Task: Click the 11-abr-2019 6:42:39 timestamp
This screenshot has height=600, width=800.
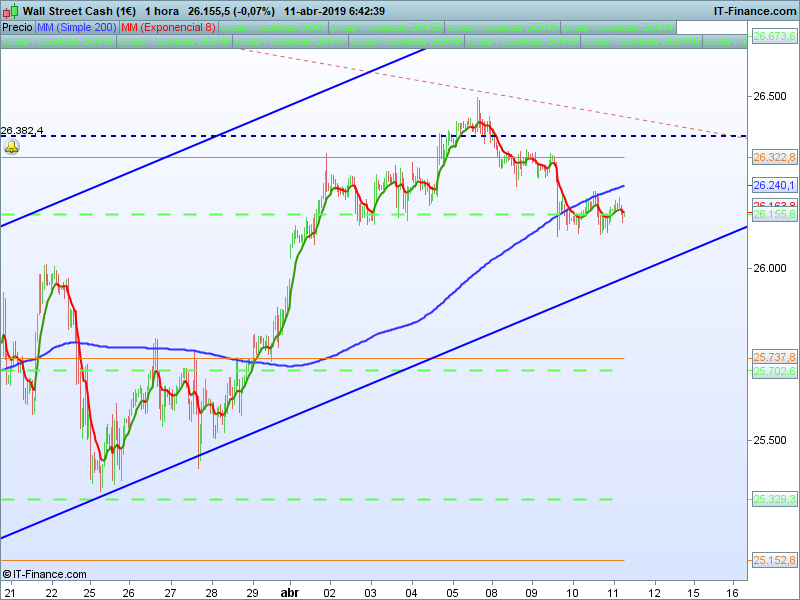Action: pyautogui.click(x=334, y=11)
